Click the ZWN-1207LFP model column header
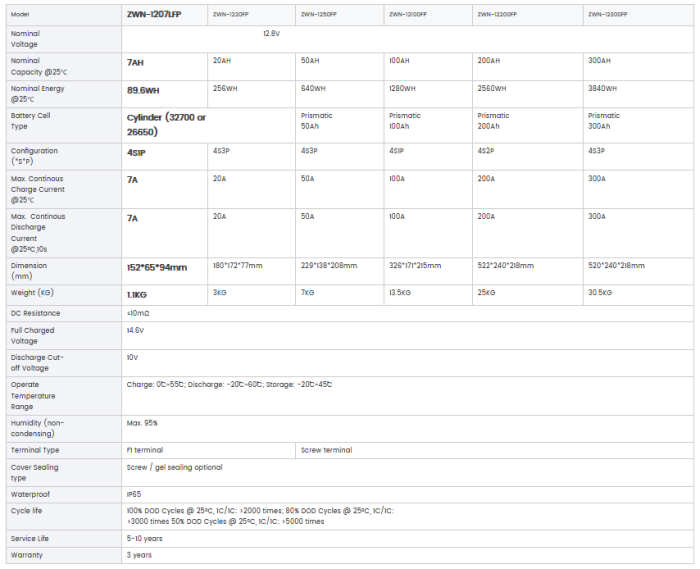Image resolution: width=700 pixels, height=569 pixels. tap(154, 14)
